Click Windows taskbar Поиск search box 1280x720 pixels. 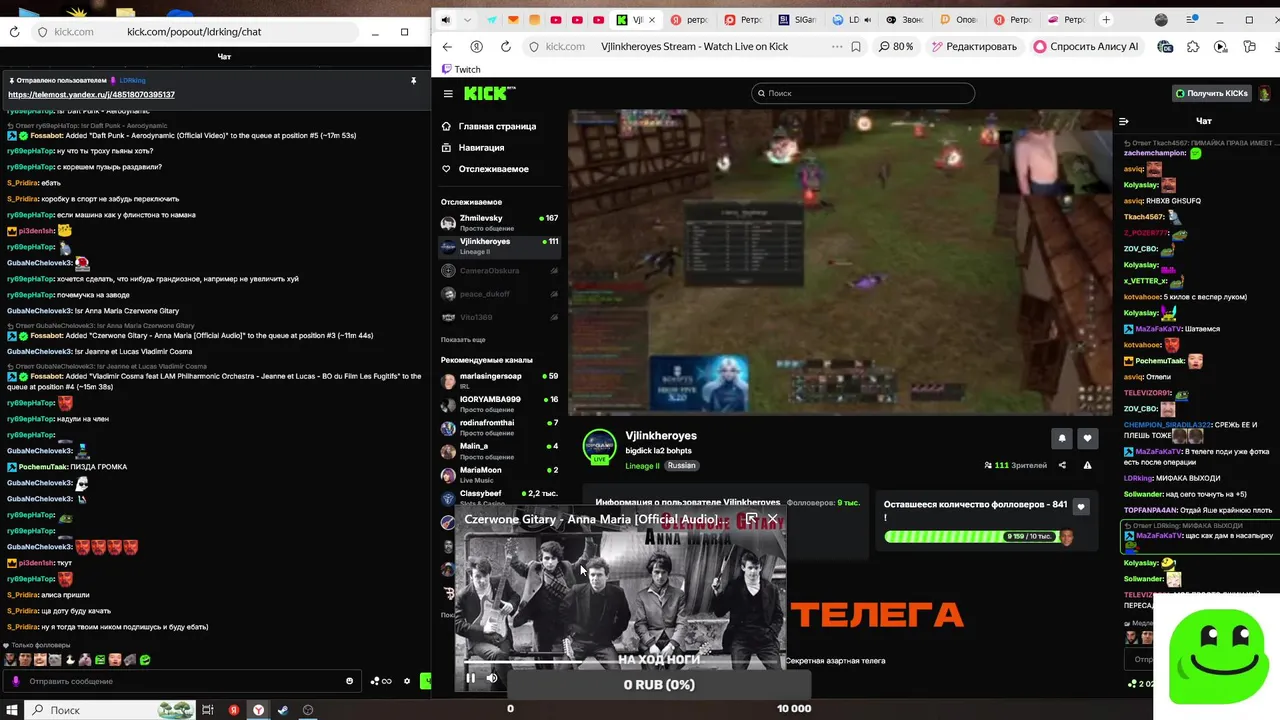click(x=110, y=710)
